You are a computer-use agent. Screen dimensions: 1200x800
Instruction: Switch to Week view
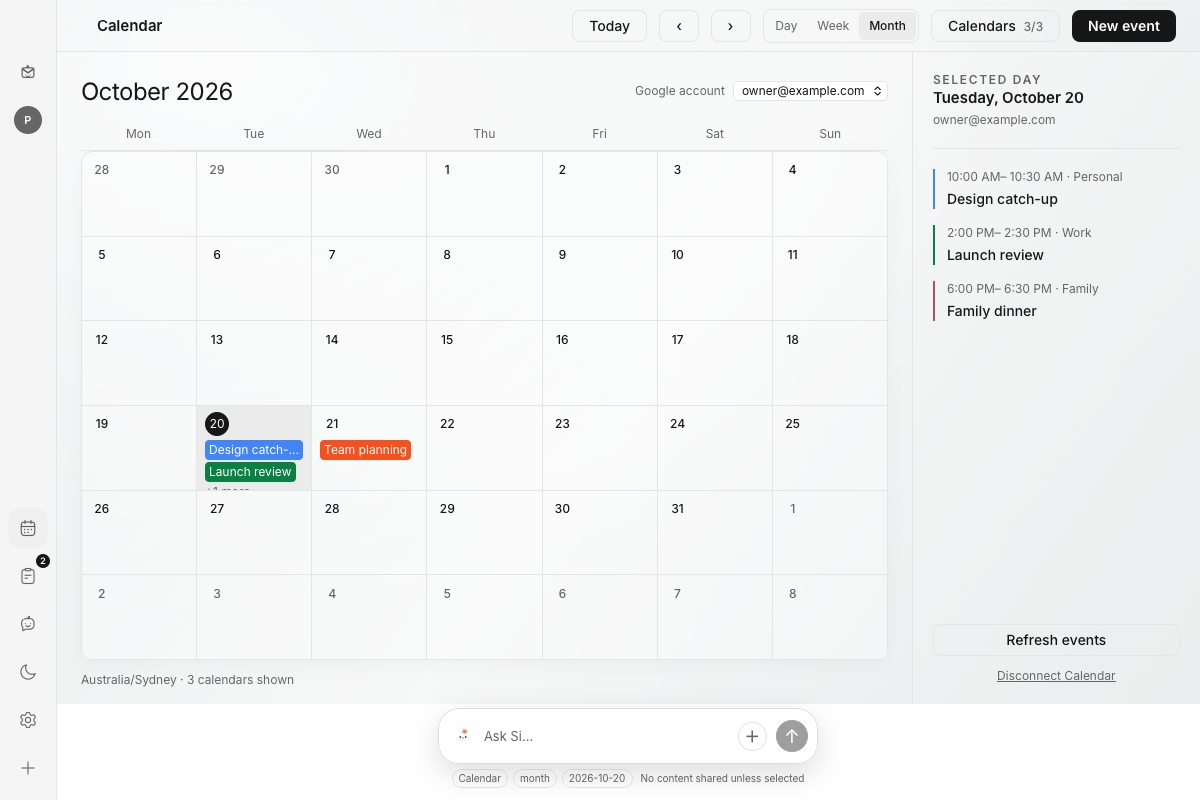(x=833, y=26)
